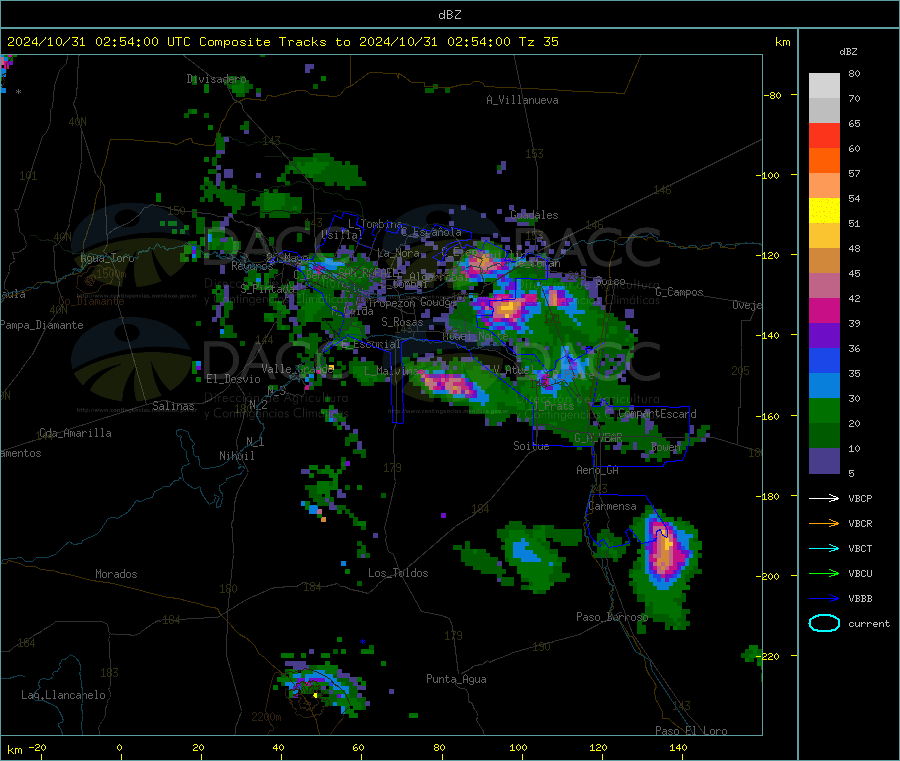Viewport: 900px width, 761px height.
Task: Click the 'Carmensa' map label
Action: [612, 506]
